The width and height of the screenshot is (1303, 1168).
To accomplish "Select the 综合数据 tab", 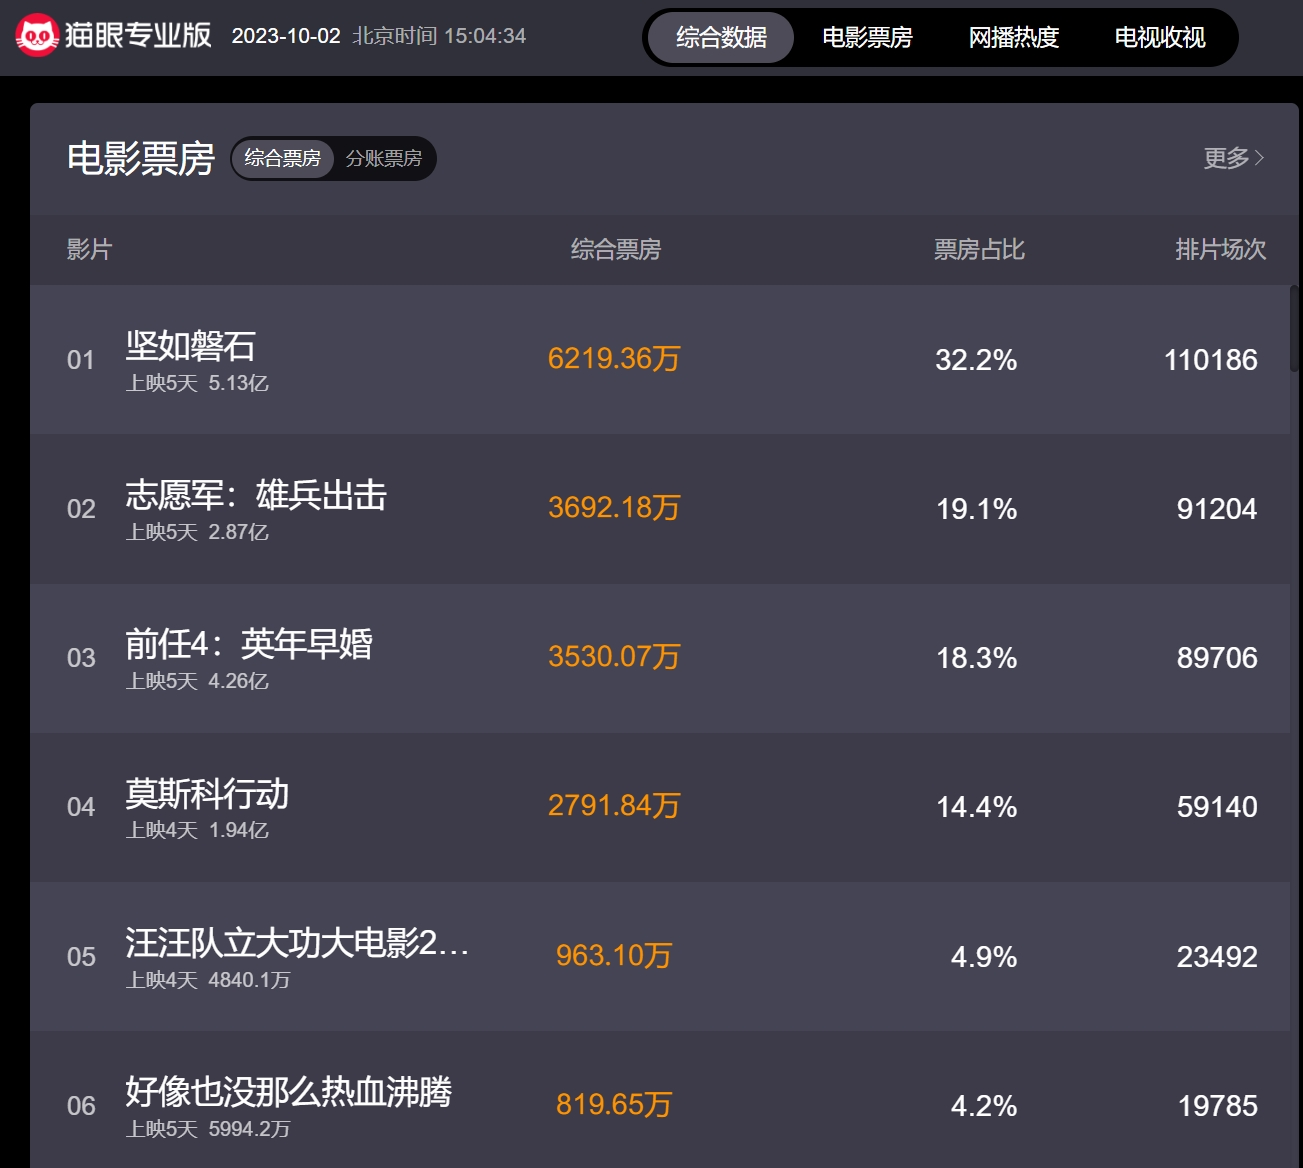I will point(721,38).
